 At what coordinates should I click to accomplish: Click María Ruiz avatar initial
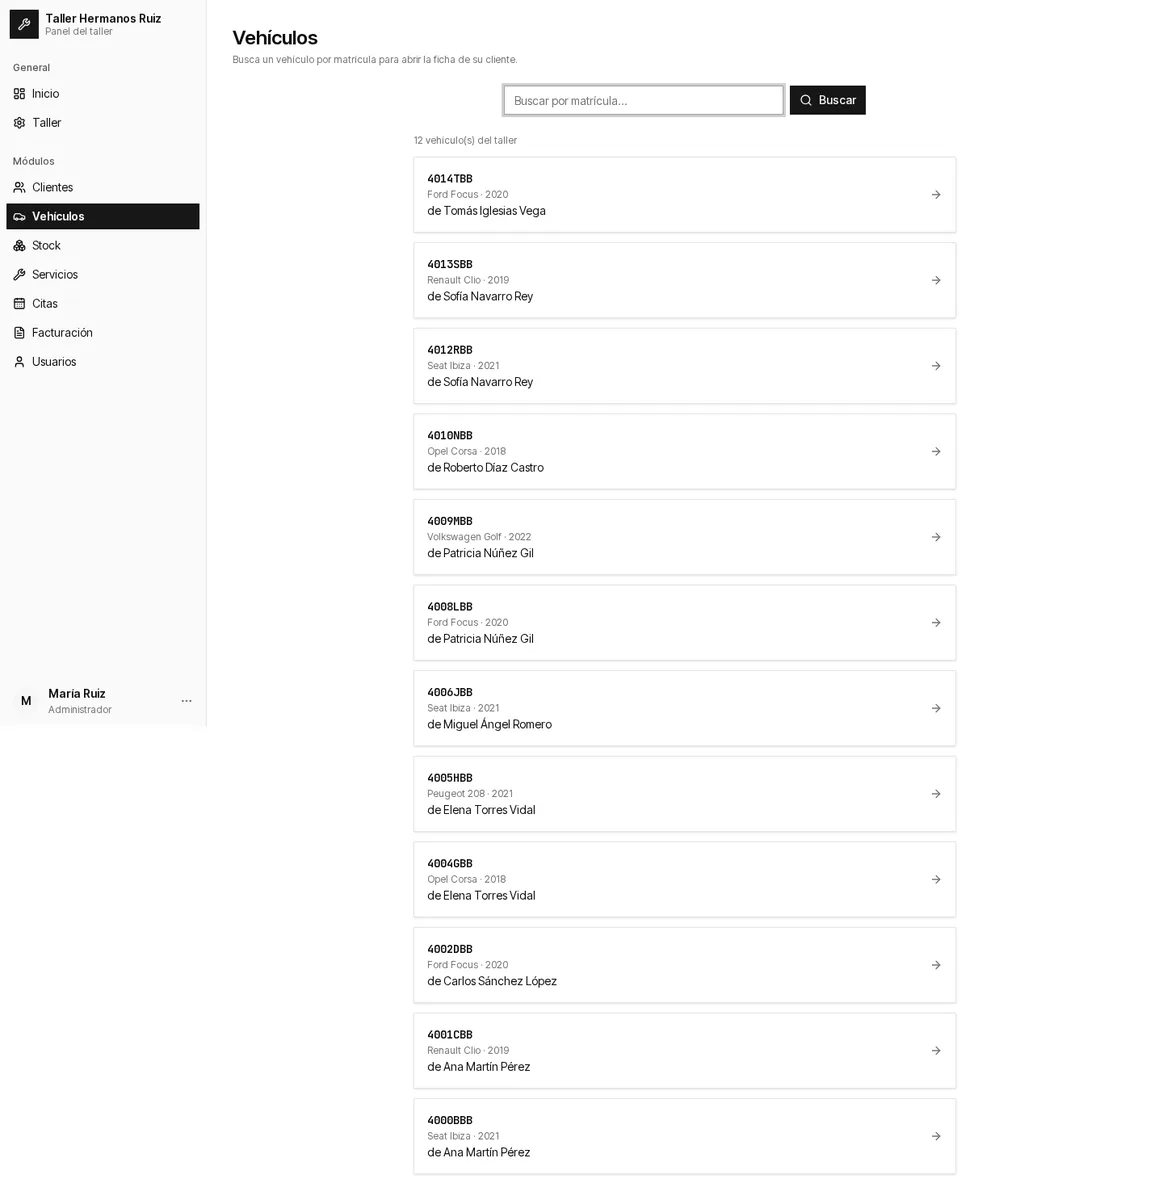click(26, 701)
